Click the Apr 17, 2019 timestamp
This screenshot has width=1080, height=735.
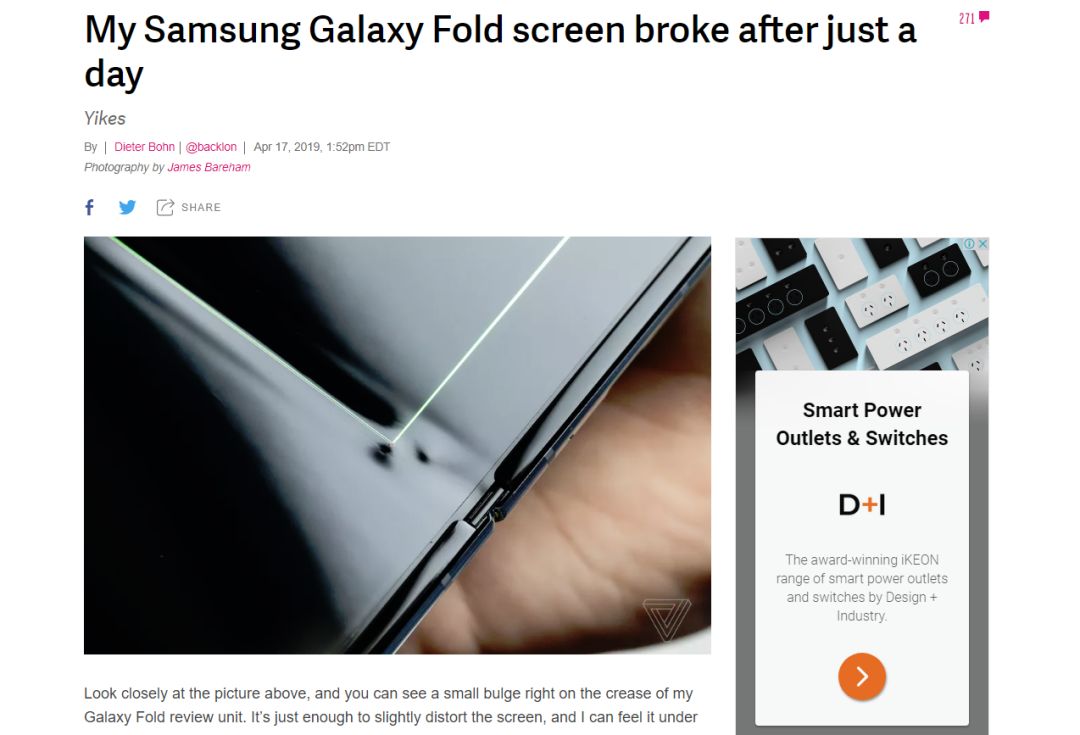coord(322,147)
